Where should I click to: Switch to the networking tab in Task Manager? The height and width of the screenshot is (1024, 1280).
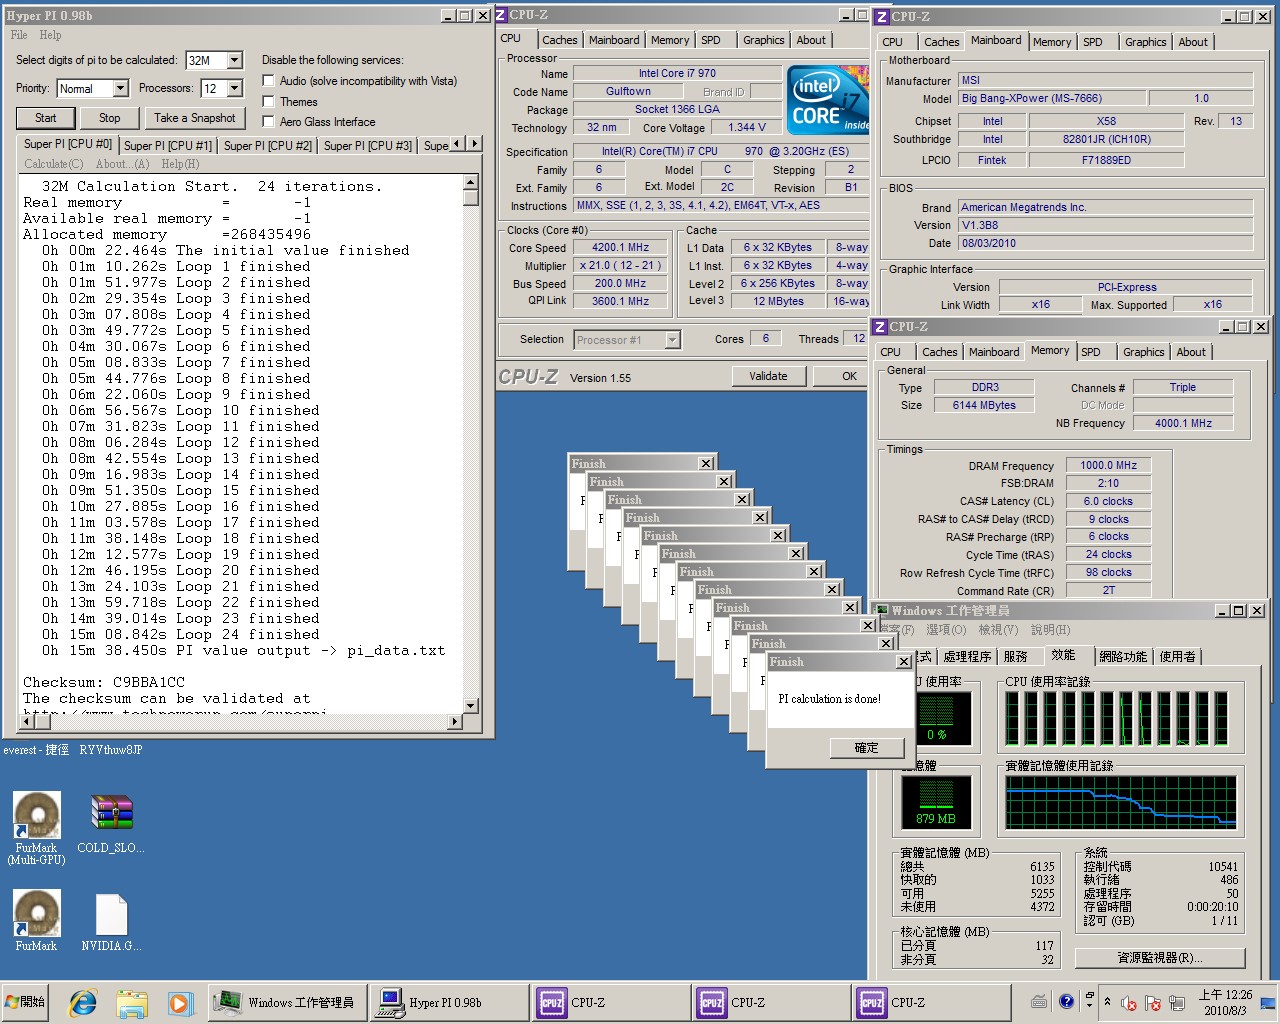tap(1122, 656)
